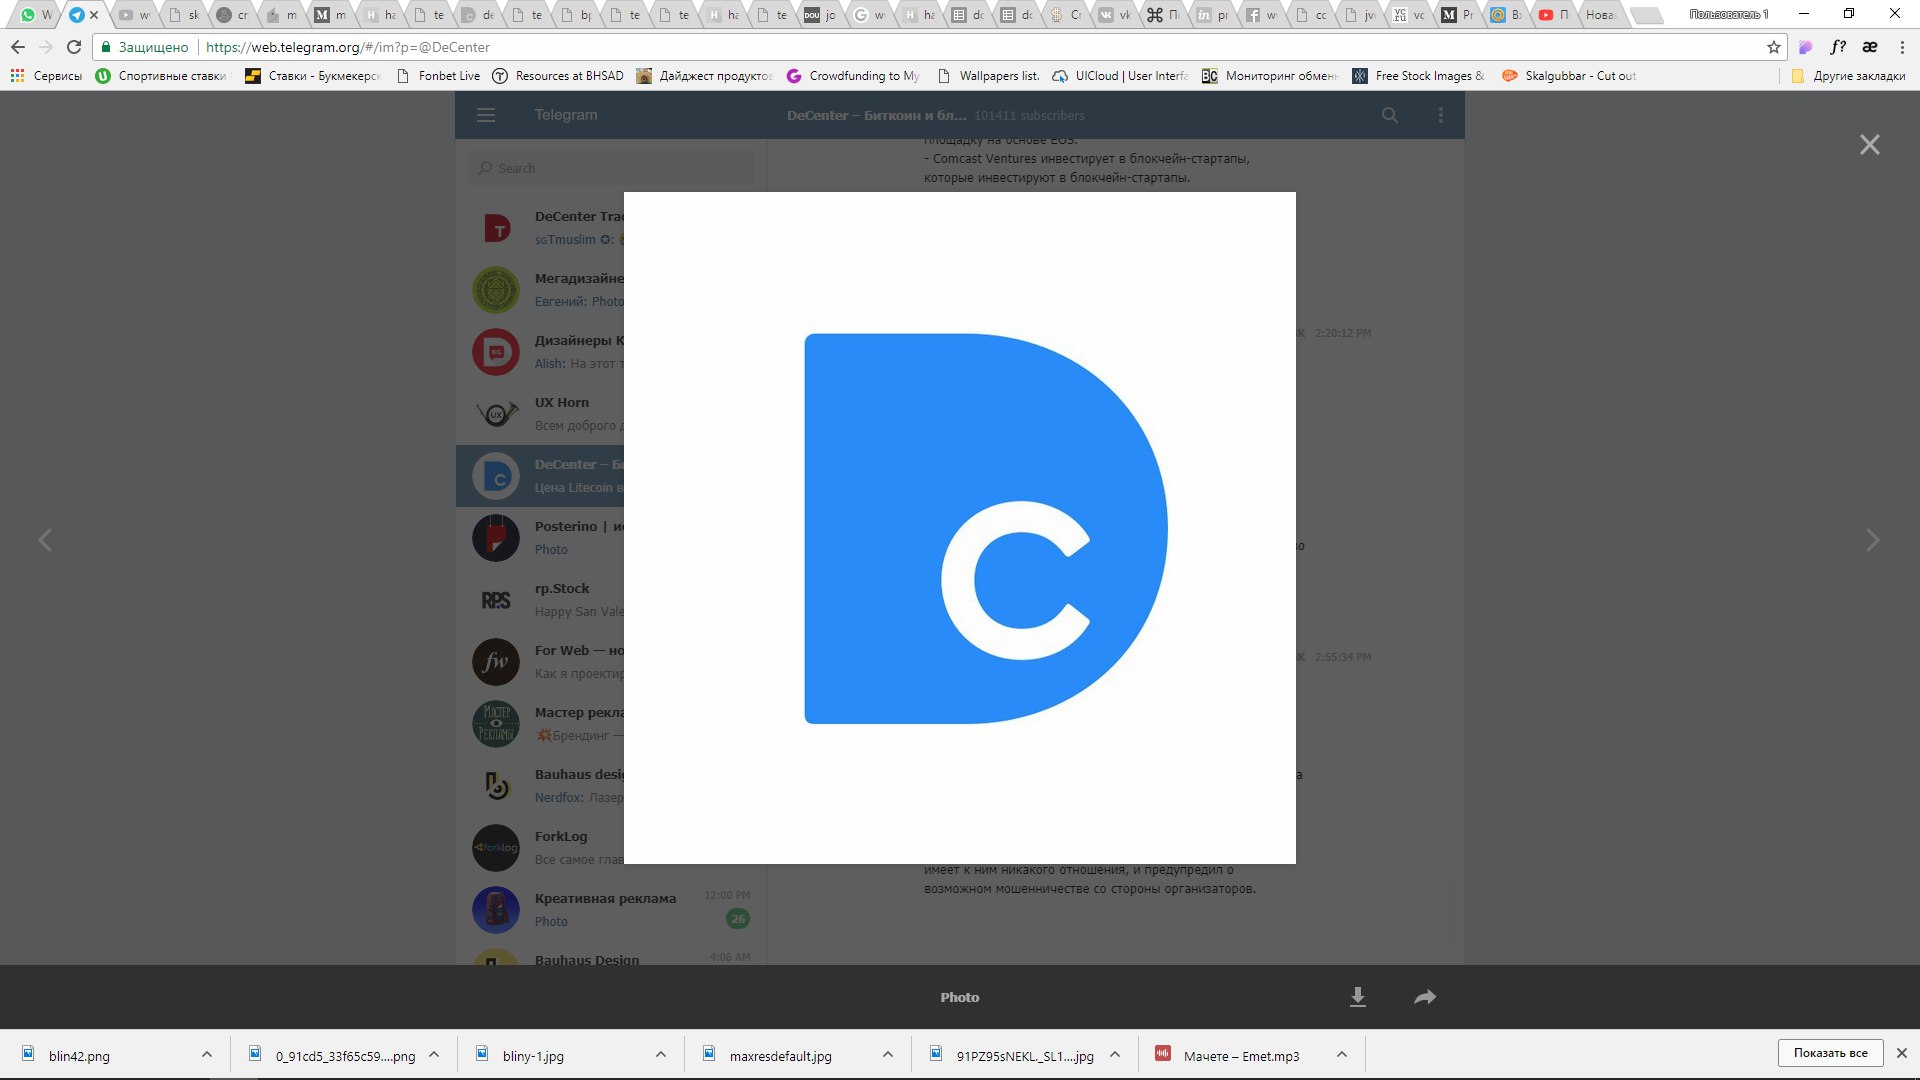Open the Дизайнеры chat avatar
This screenshot has height=1080, width=1920.
click(x=496, y=352)
